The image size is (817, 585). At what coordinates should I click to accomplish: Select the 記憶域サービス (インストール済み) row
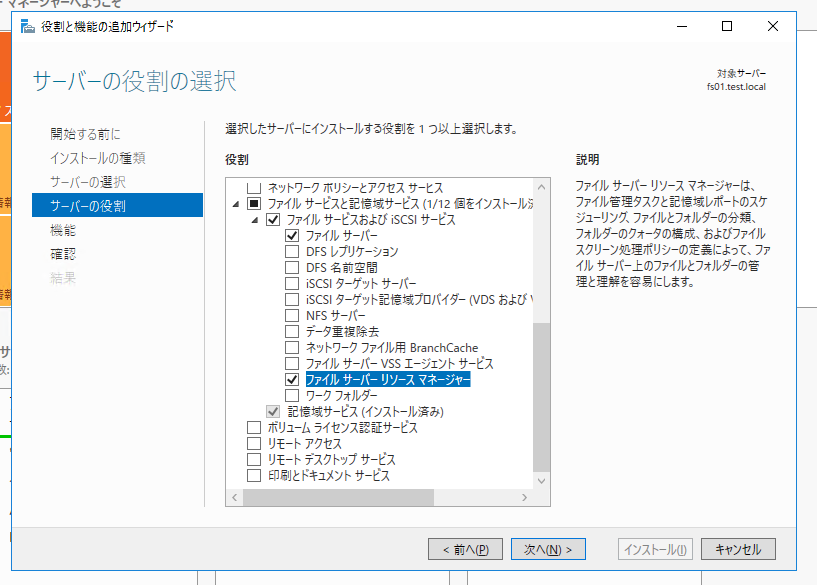[x=365, y=412]
